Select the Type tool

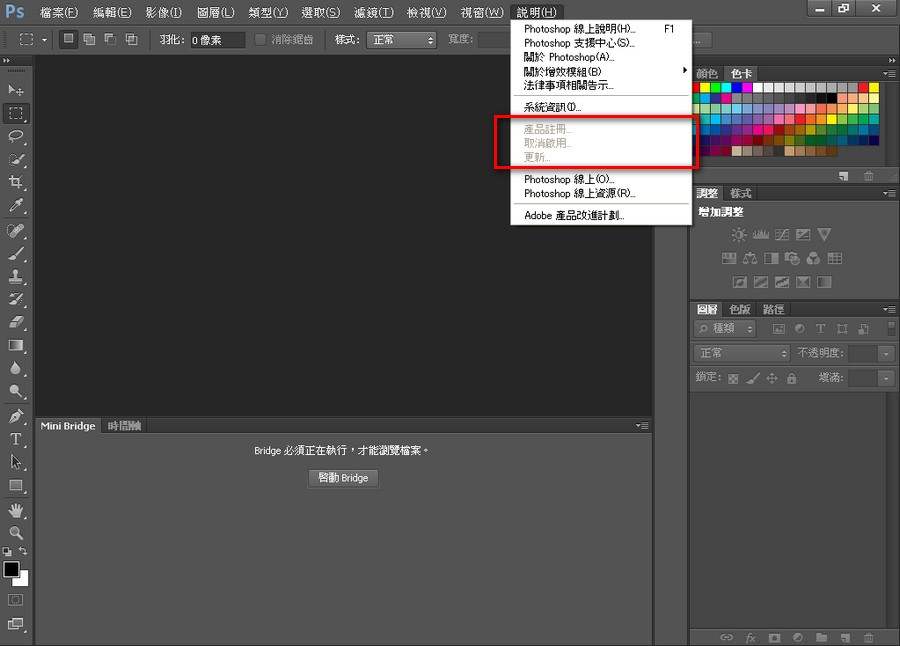click(15, 439)
